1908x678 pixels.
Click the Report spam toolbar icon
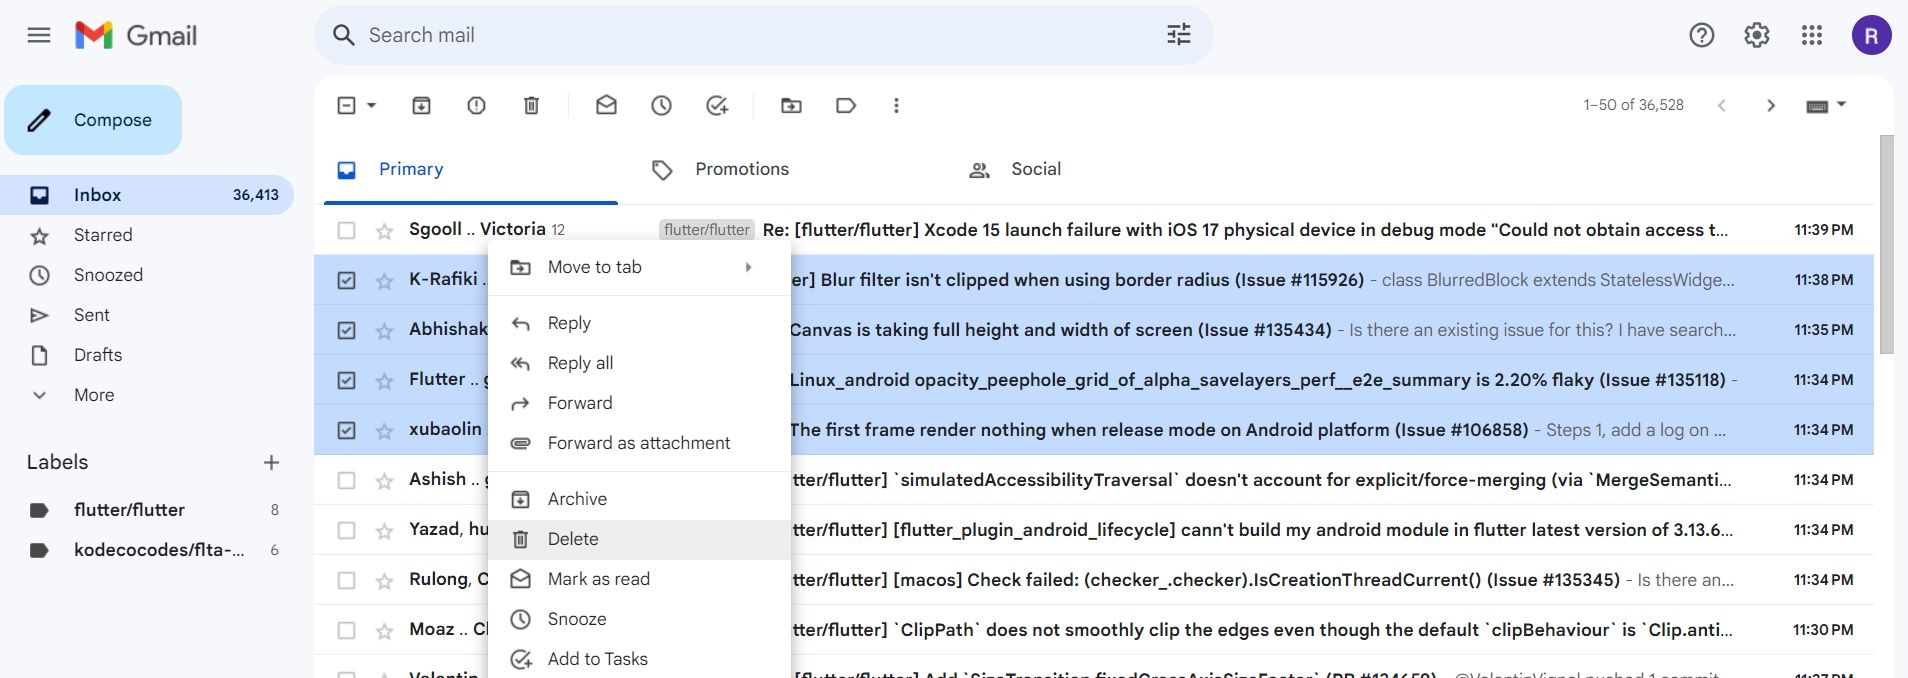click(477, 105)
